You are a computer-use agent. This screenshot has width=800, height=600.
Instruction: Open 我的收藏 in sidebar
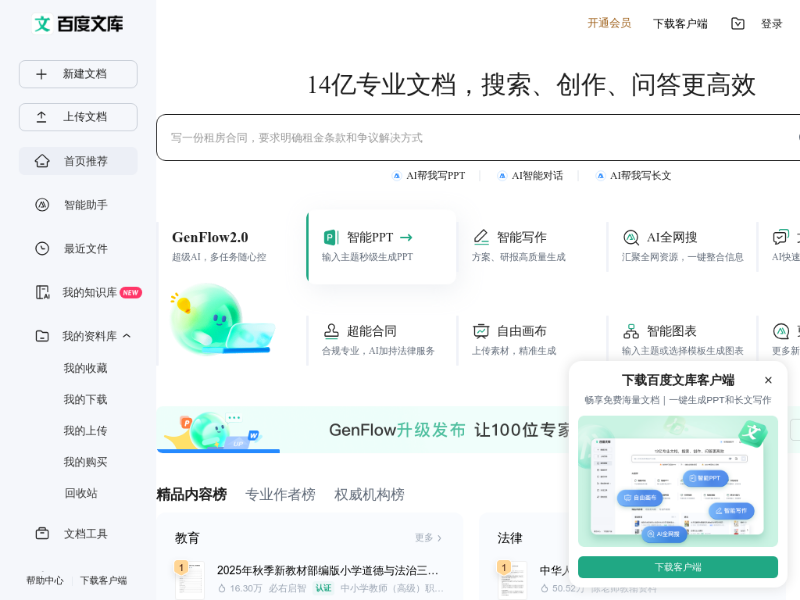click(85, 368)
